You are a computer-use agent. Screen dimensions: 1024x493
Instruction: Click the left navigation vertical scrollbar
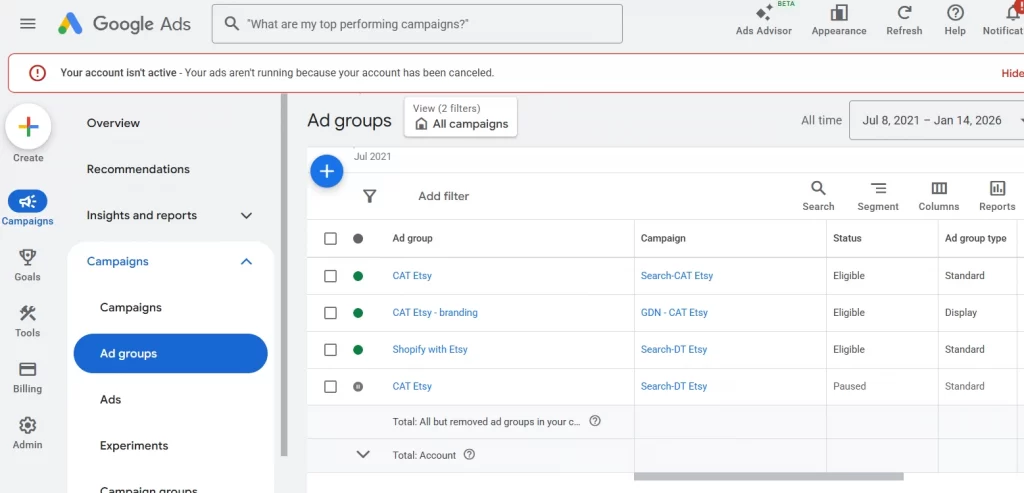point(284,274)
